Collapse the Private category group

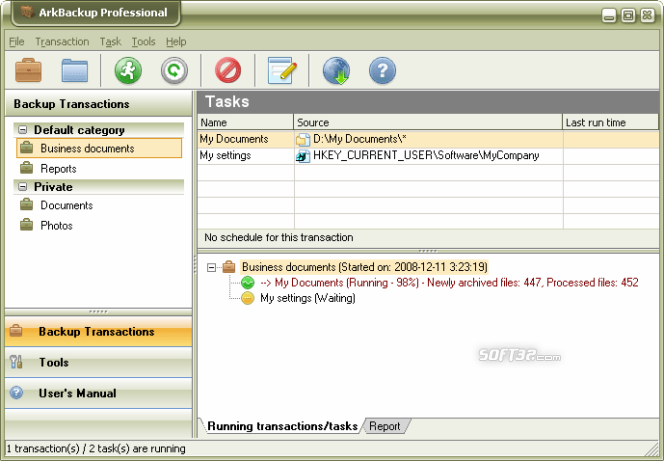tap(23, 187)
